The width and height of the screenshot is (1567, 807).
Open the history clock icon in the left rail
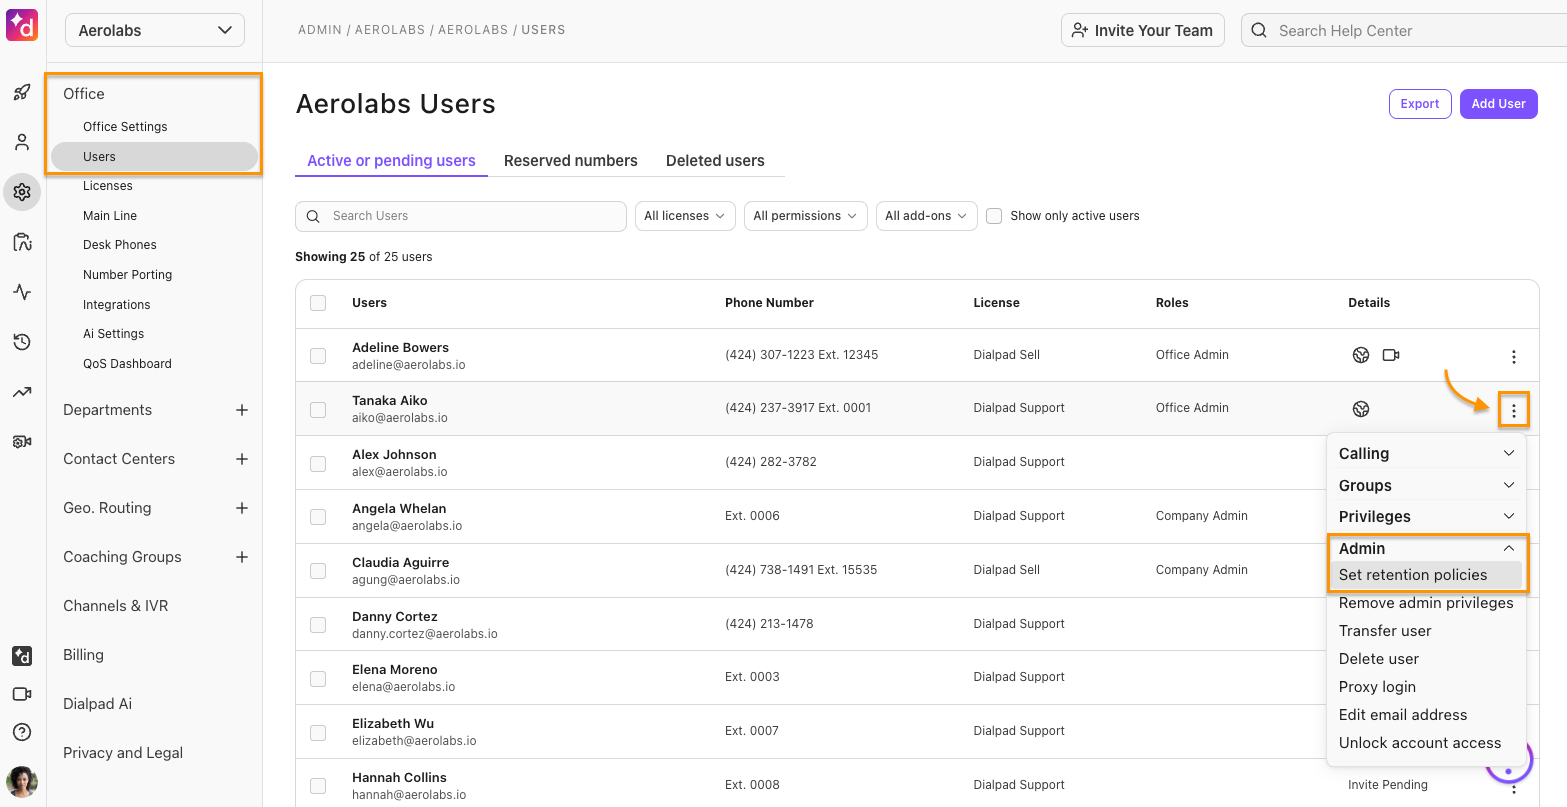click(22, 342)
